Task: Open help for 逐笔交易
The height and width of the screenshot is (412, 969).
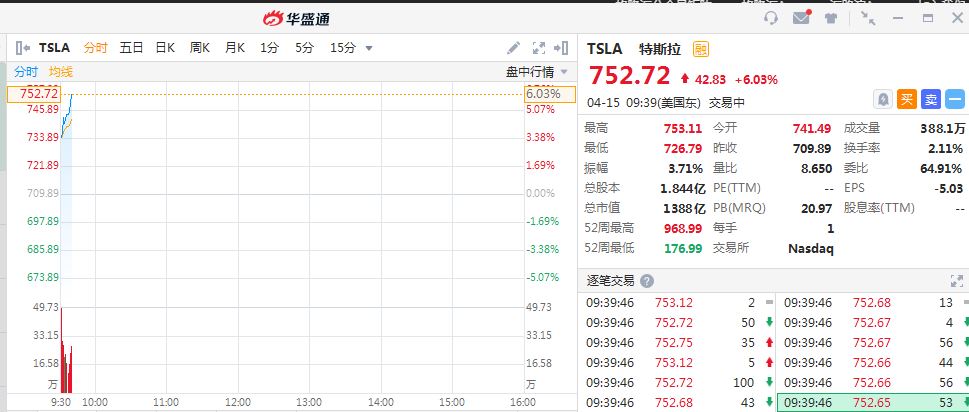Action: point(647,281)
